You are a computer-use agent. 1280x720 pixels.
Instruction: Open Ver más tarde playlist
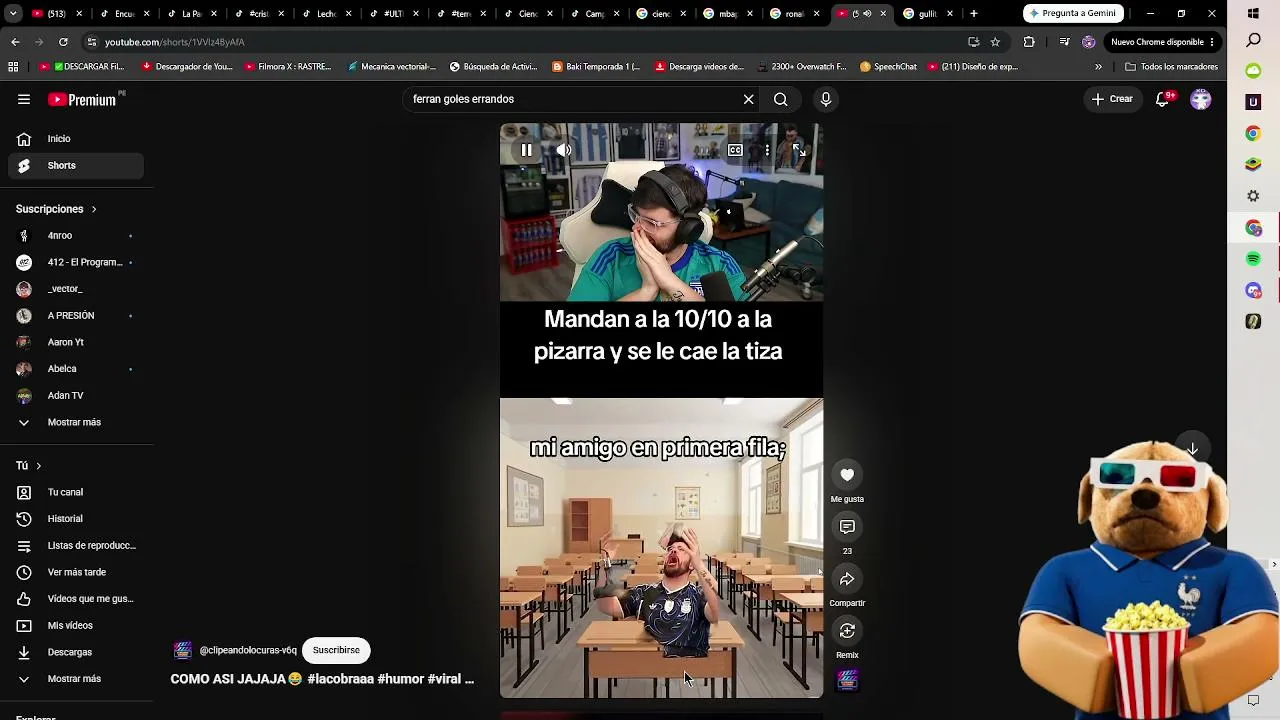(76, 572)
